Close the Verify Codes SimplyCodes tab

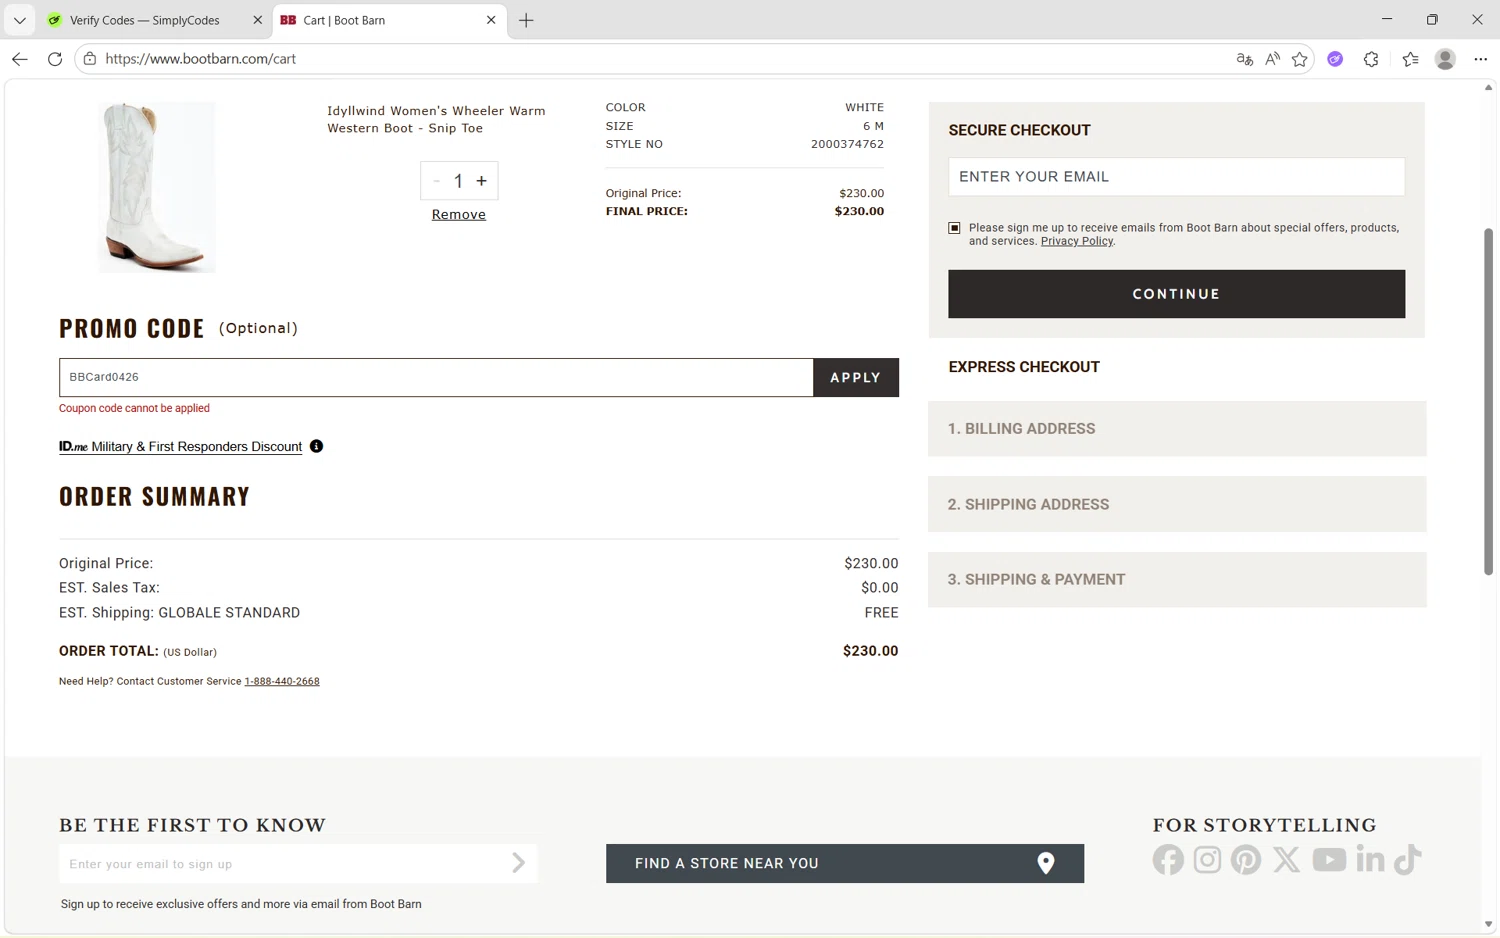(257, 20)
